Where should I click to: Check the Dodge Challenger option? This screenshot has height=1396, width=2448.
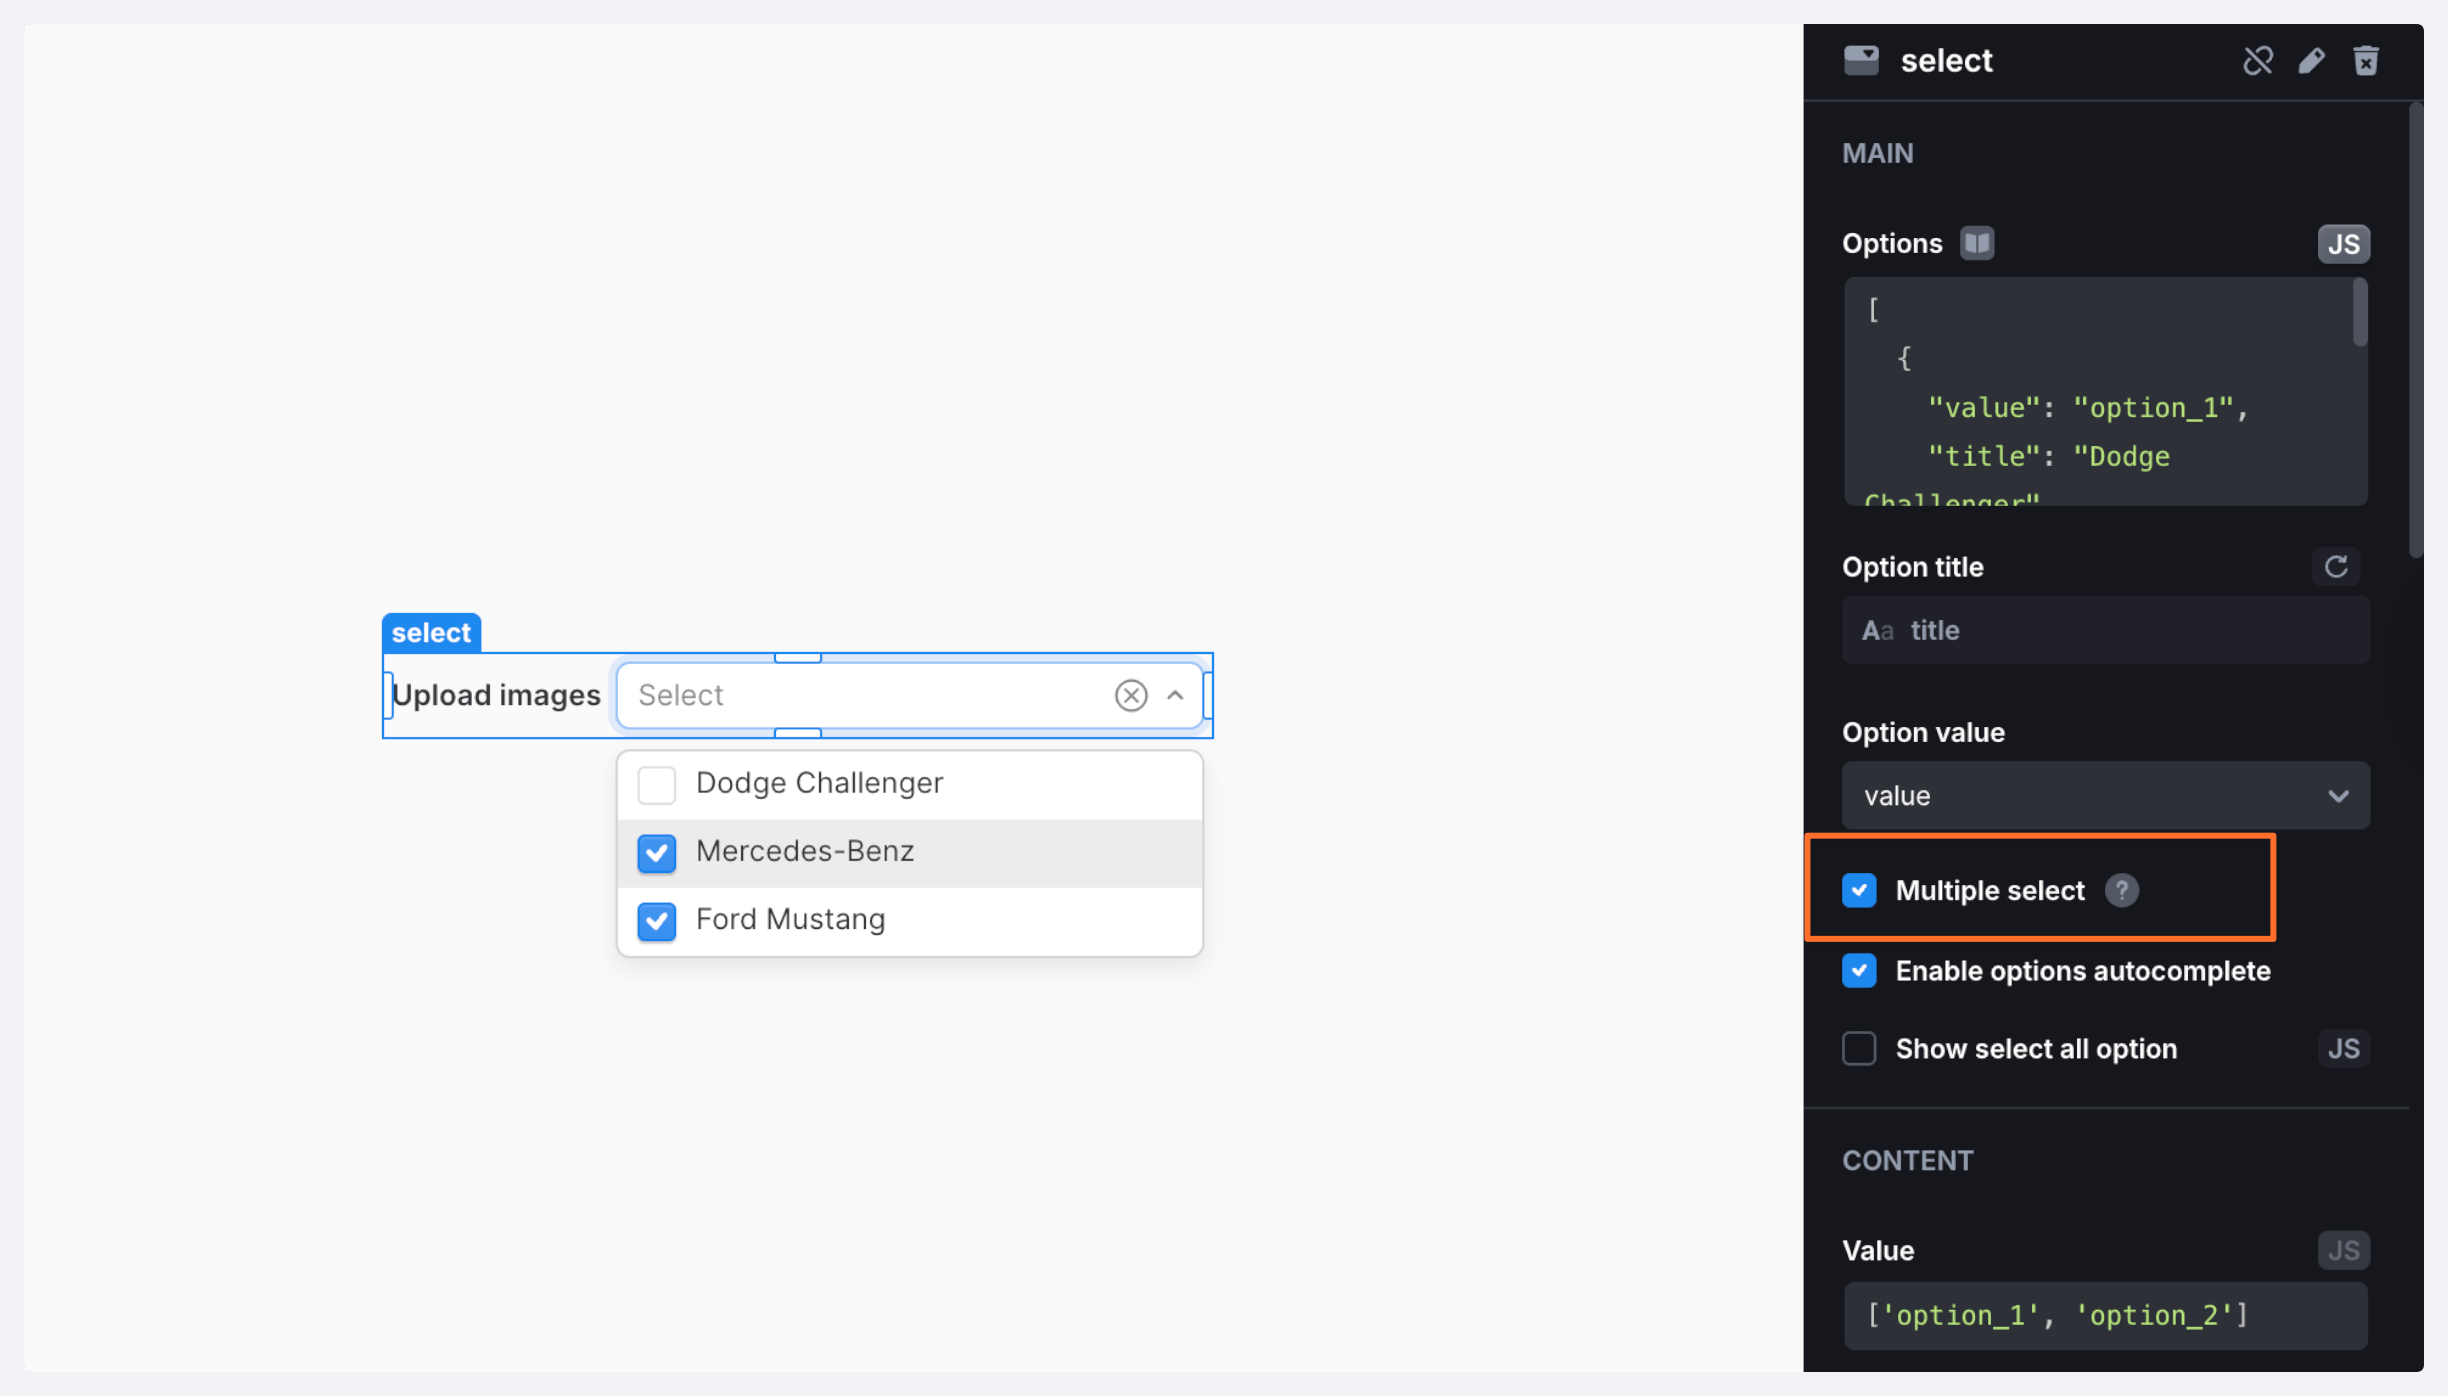click(657, 784)
